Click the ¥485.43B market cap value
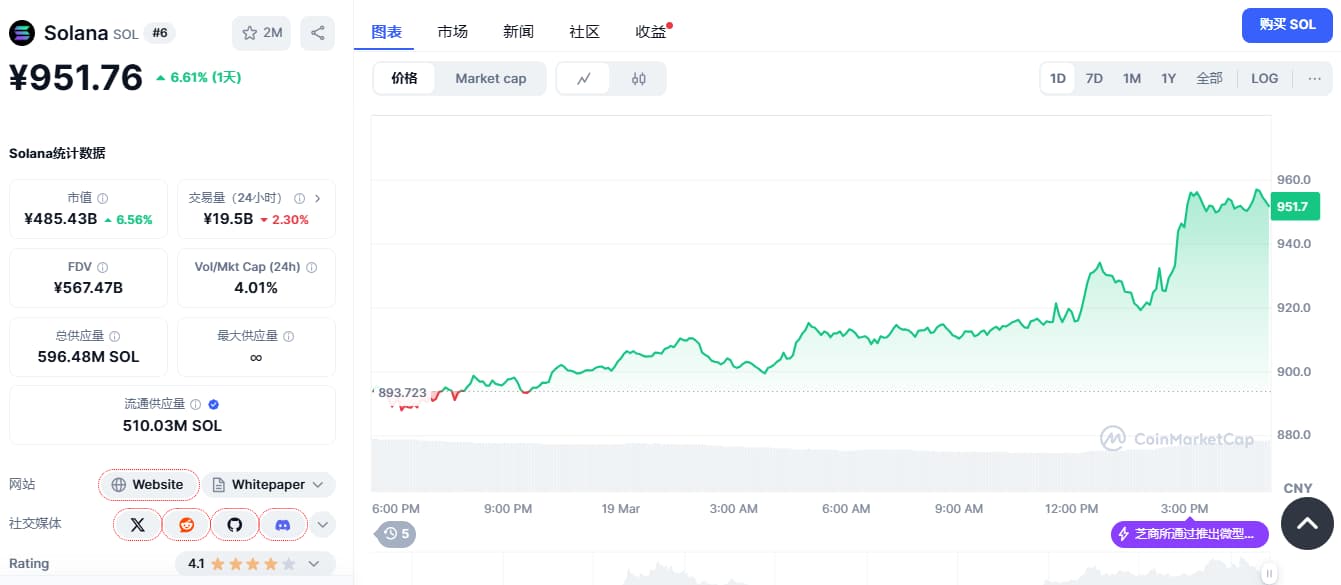The image size is (1341, 585). pos(61,219)
